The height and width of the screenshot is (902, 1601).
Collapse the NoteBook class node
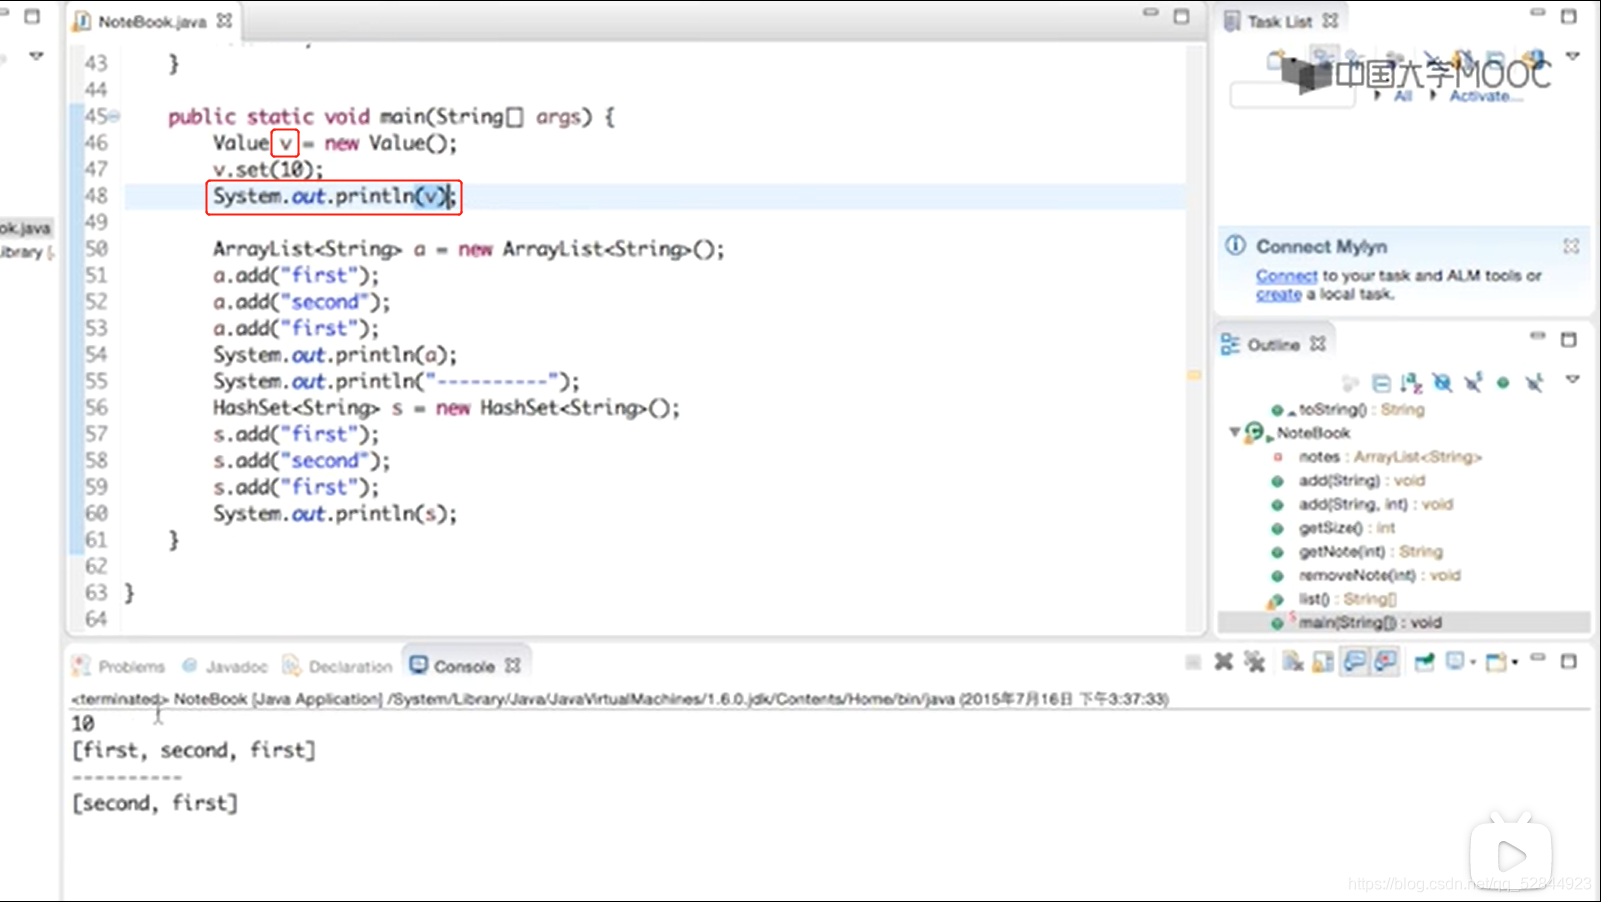coord(1234,432)
